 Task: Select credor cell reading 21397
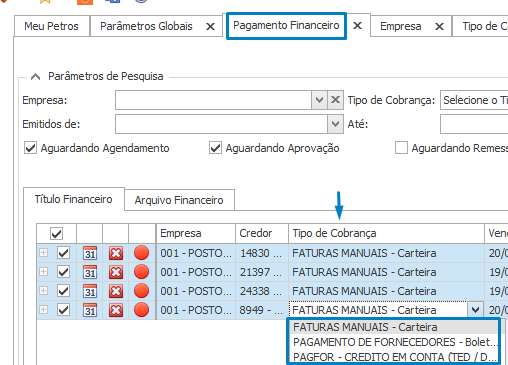point(262,272)
